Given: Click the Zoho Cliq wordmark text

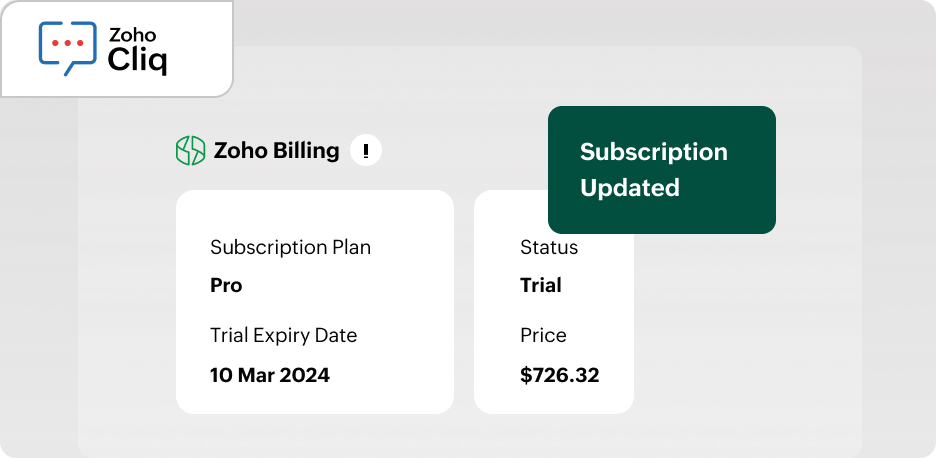Looking at the screenshot, I should point(137,49).
